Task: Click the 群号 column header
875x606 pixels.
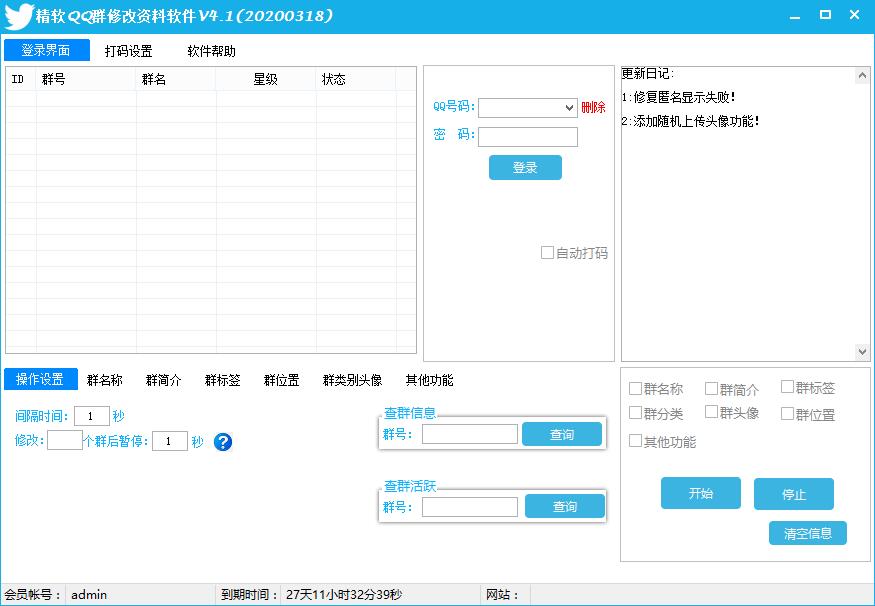Action: [86, 79]
